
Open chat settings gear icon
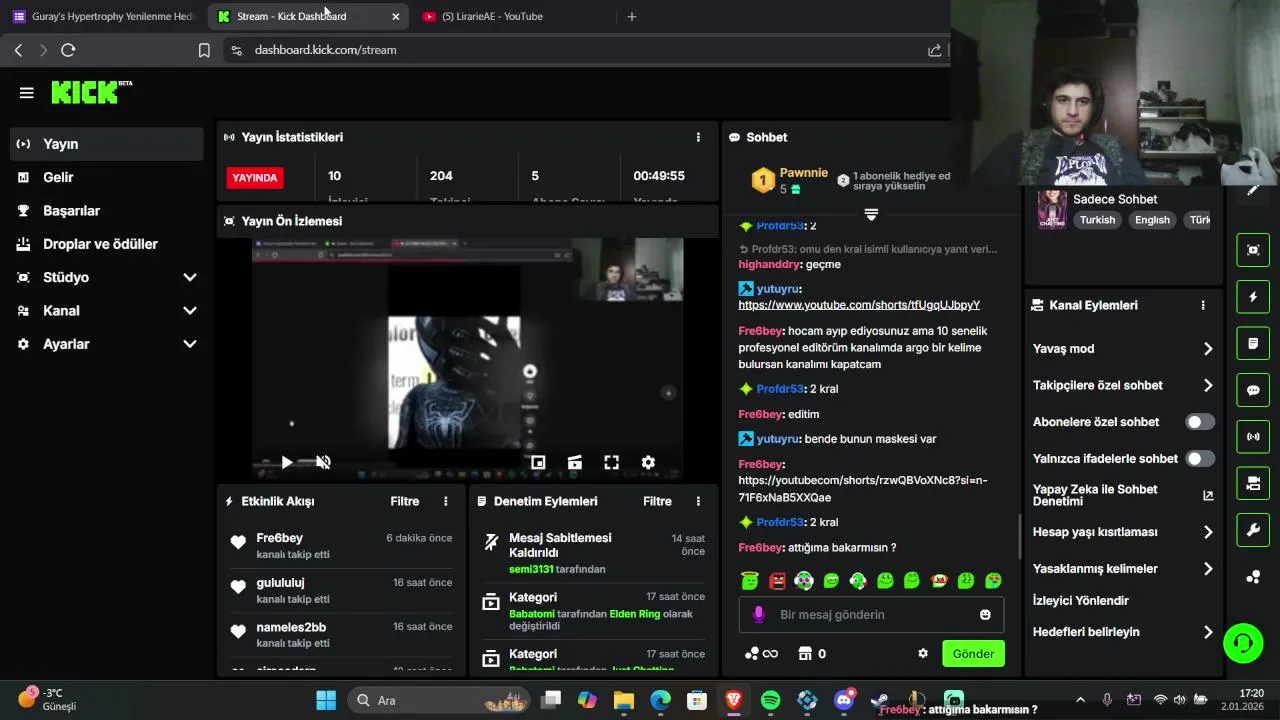click(923, 654)
